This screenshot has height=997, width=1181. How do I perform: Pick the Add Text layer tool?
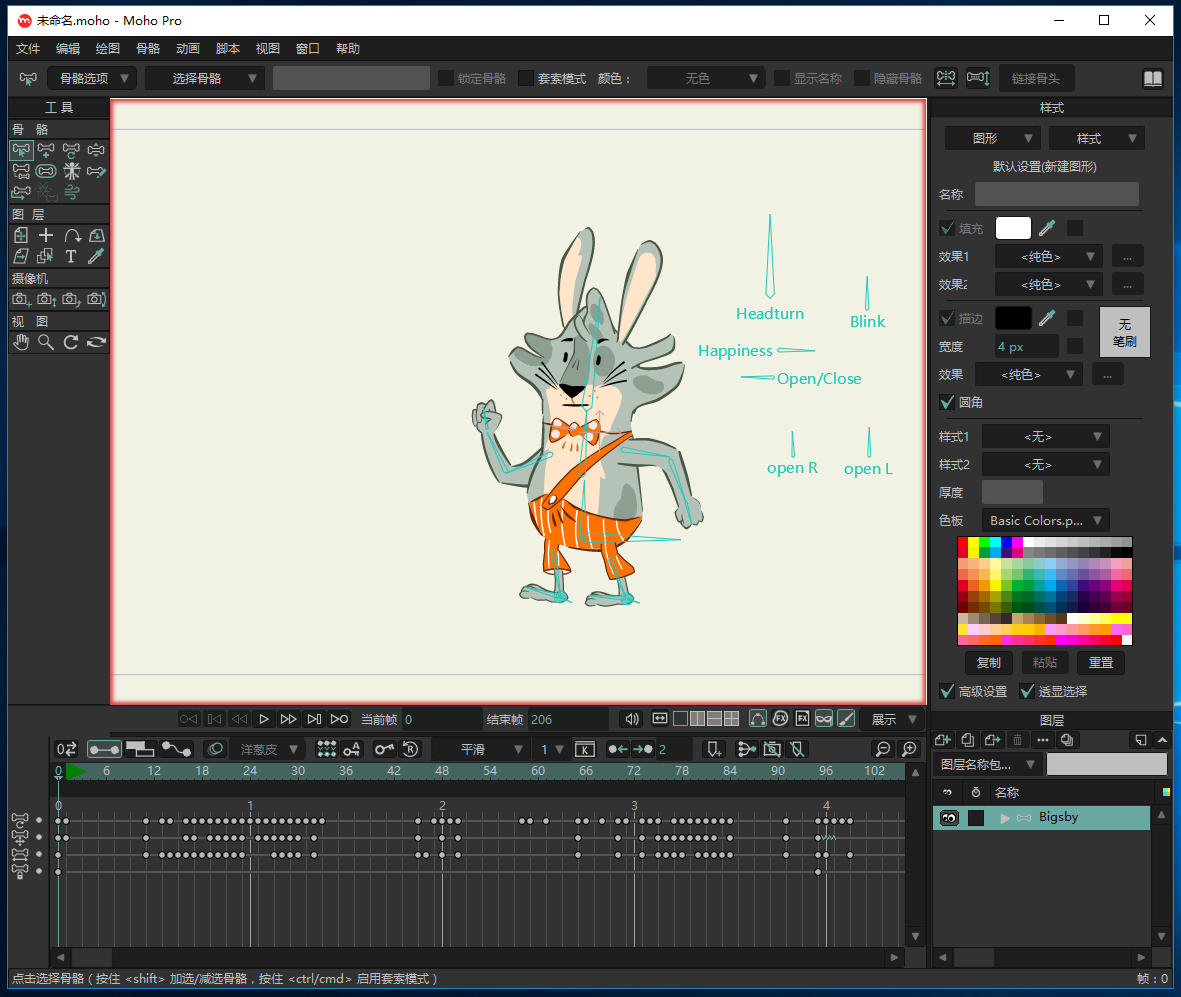71,257
